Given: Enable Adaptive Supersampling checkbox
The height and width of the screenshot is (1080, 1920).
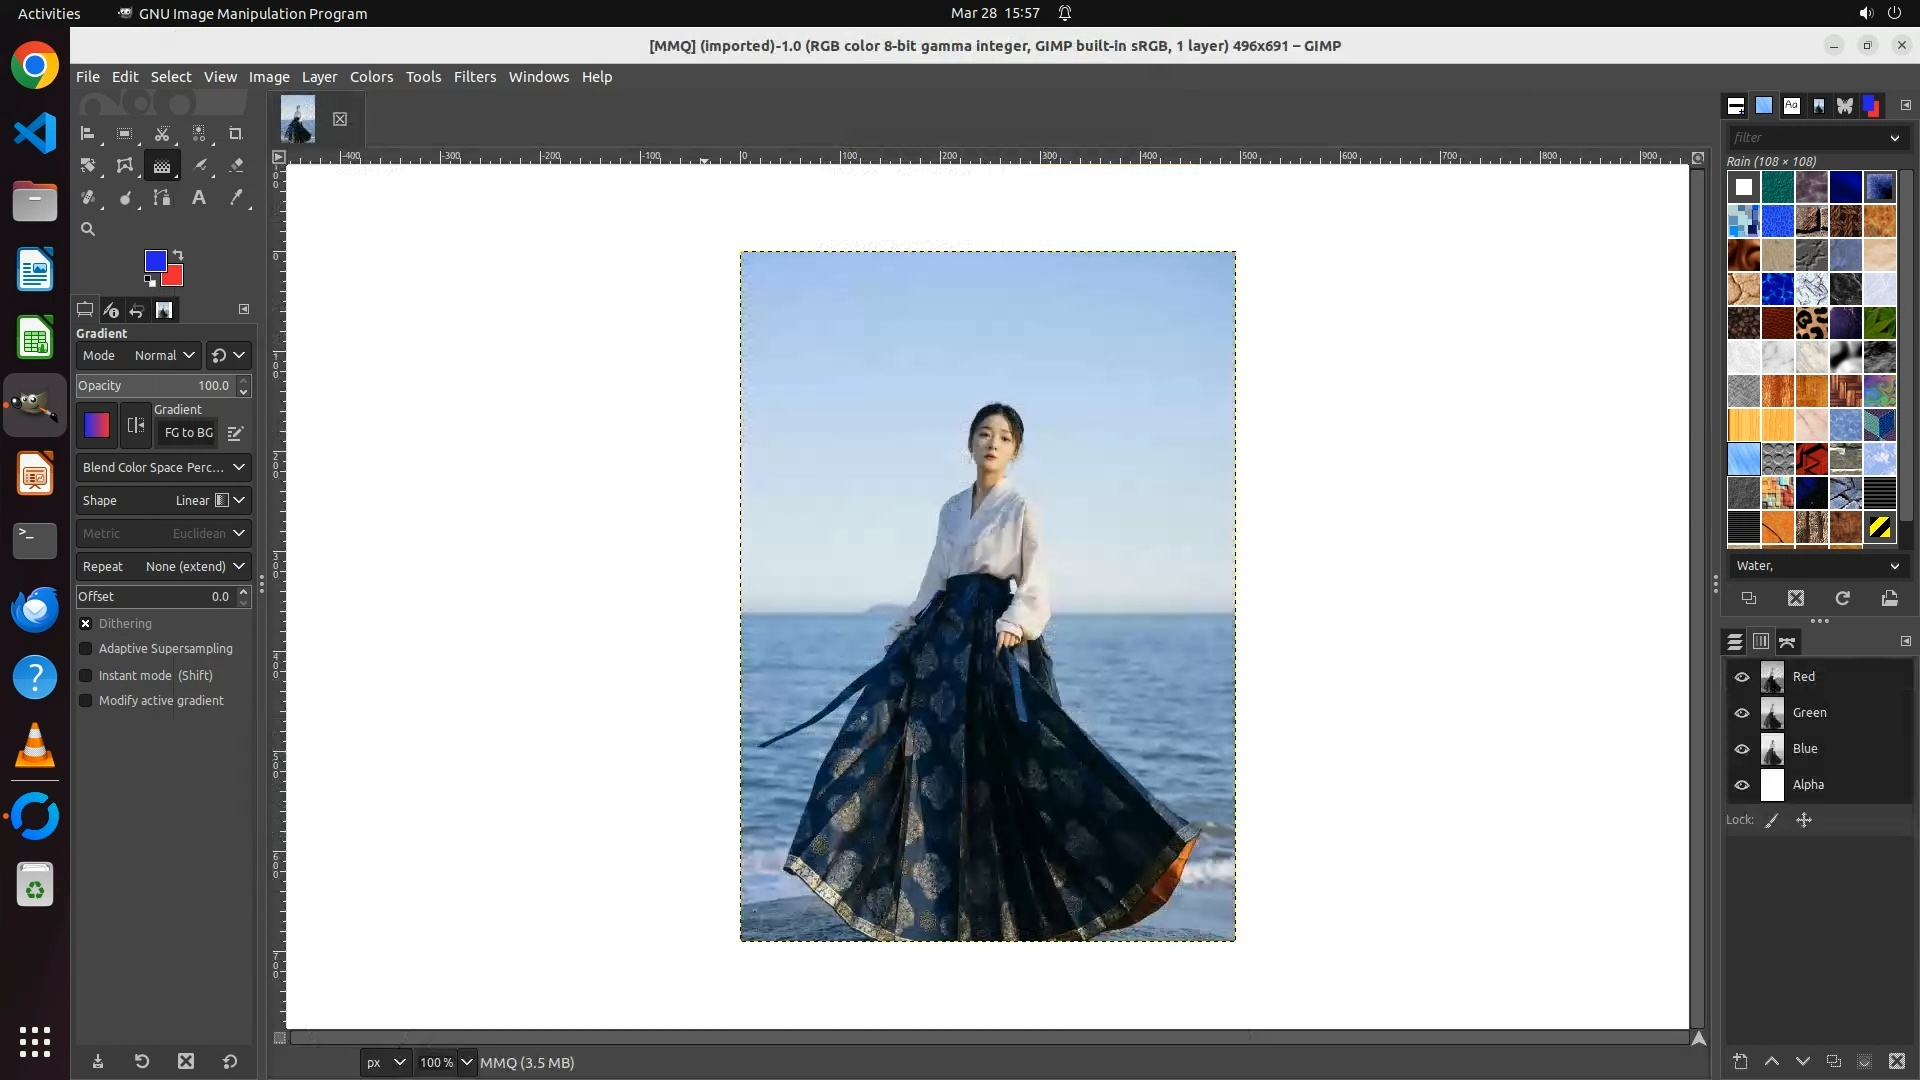Looking at the screenshot, I should point(86,649).
